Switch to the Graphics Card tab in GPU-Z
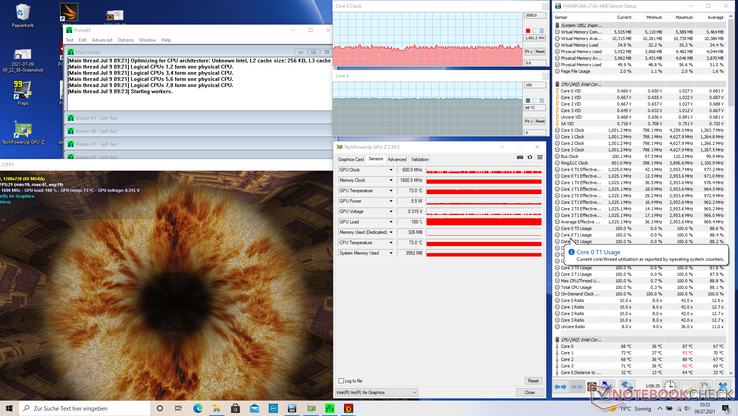The image size is (738, 416). (351, 159)
